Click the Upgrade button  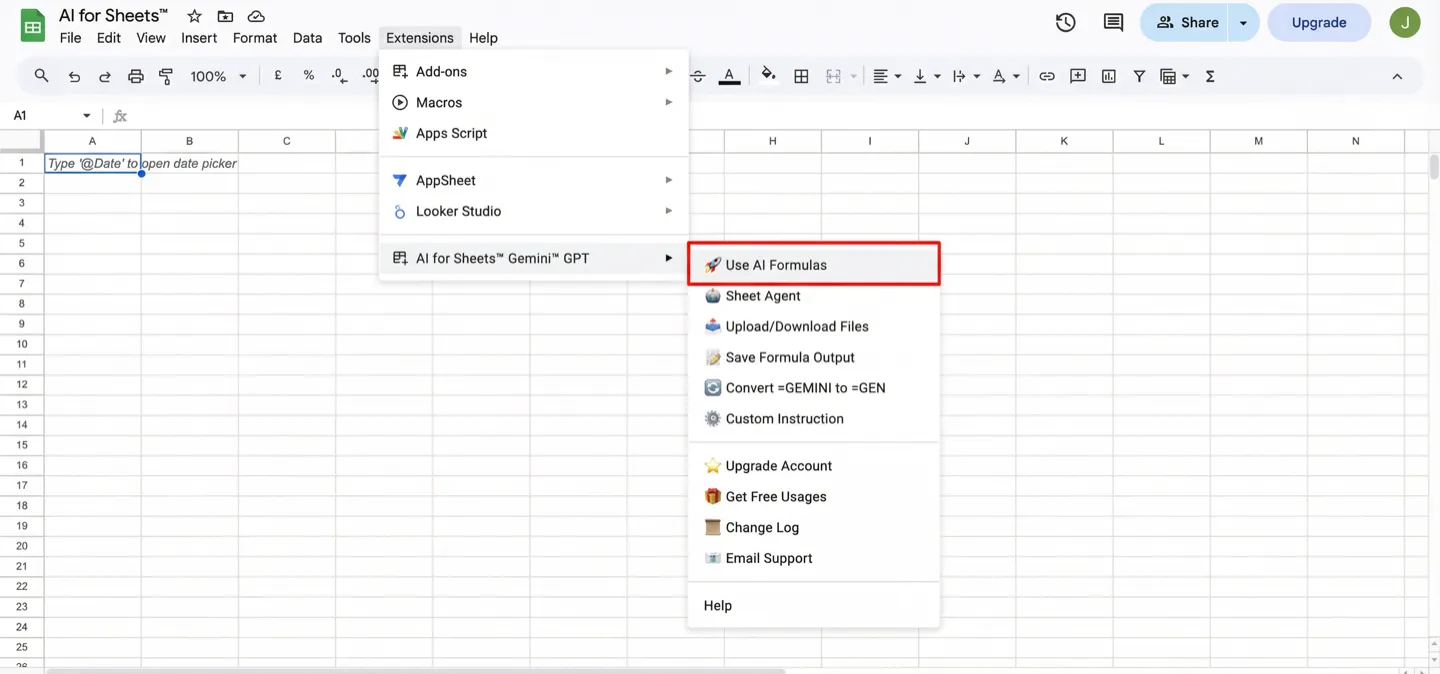point(1318,21)
